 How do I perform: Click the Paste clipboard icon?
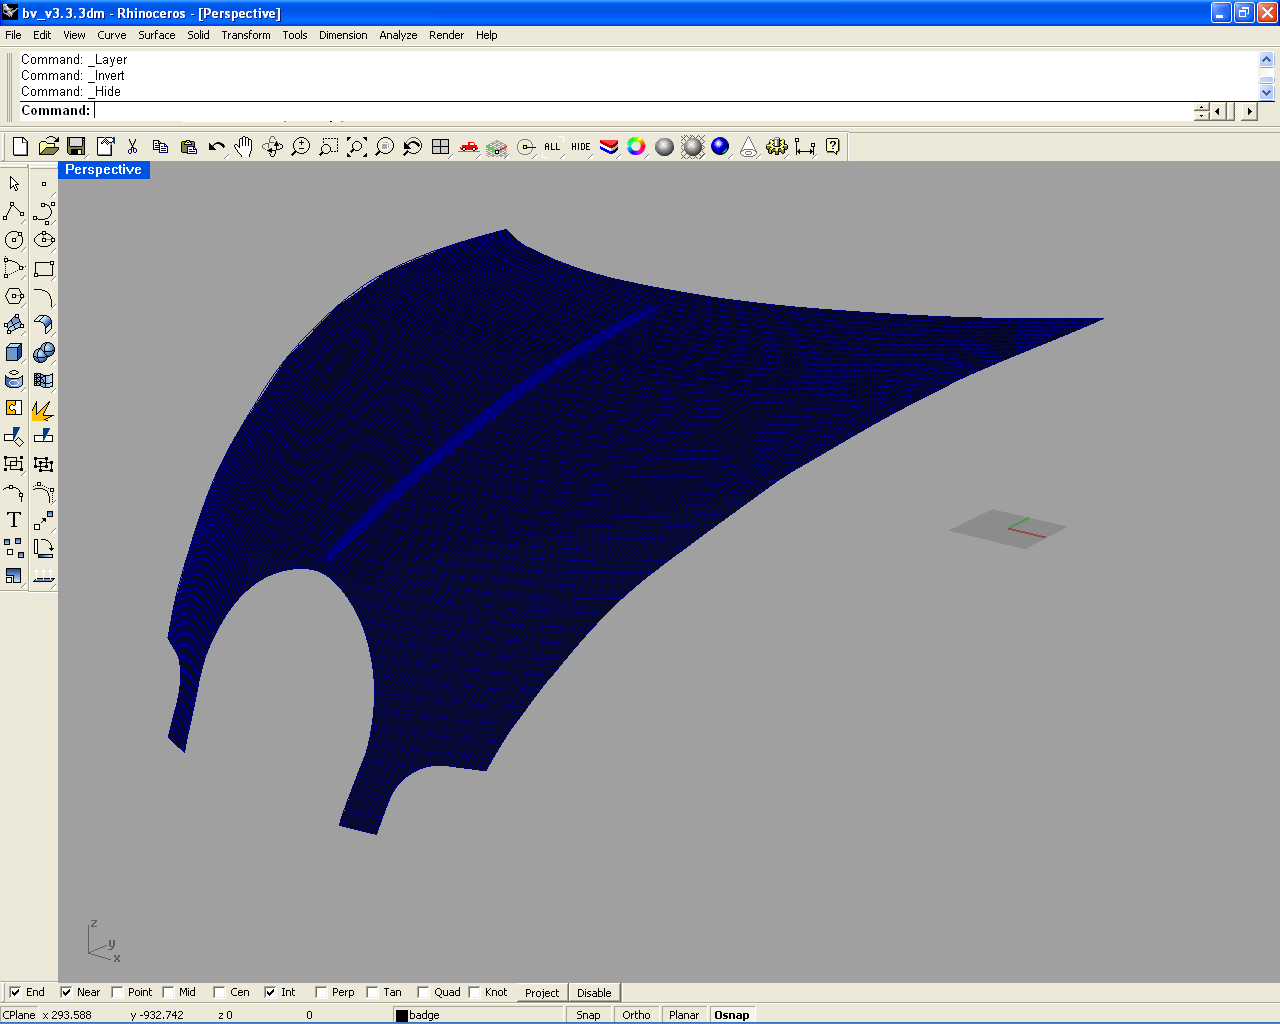[x=188, y=147]
